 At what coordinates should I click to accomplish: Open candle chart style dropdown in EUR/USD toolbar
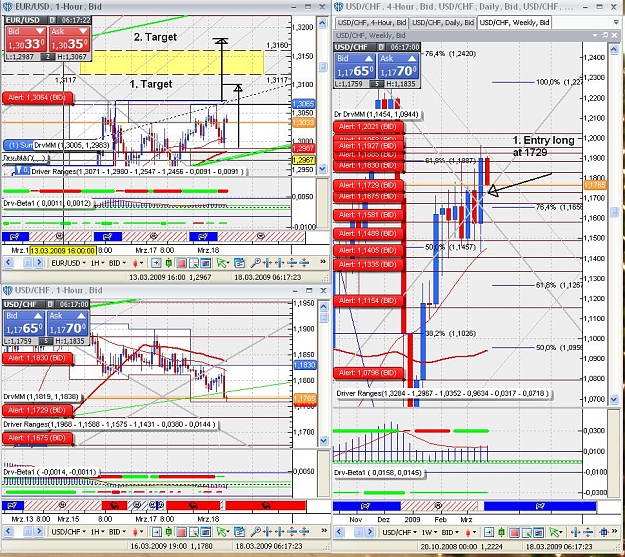pyautogui.click(x=138, y=263)
